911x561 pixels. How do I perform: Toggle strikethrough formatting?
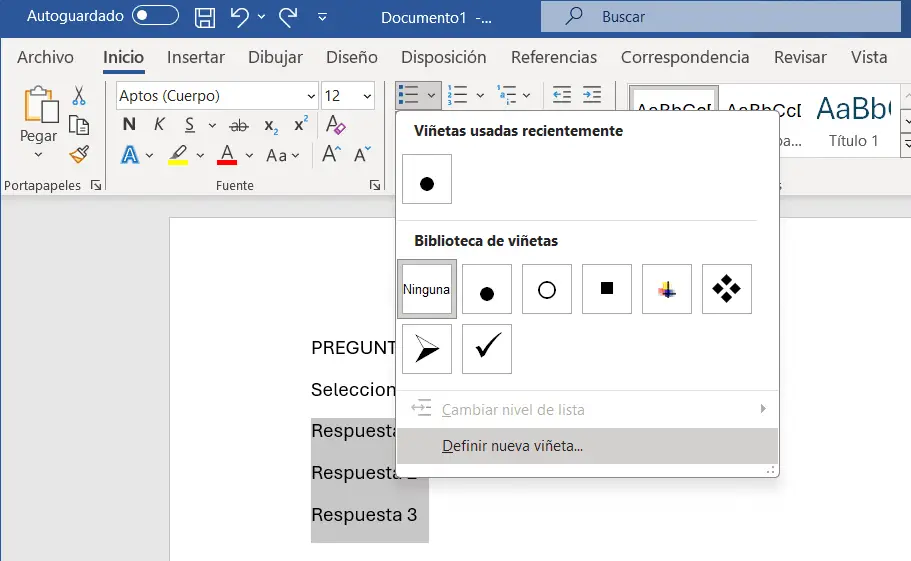(x=238, y=125)
